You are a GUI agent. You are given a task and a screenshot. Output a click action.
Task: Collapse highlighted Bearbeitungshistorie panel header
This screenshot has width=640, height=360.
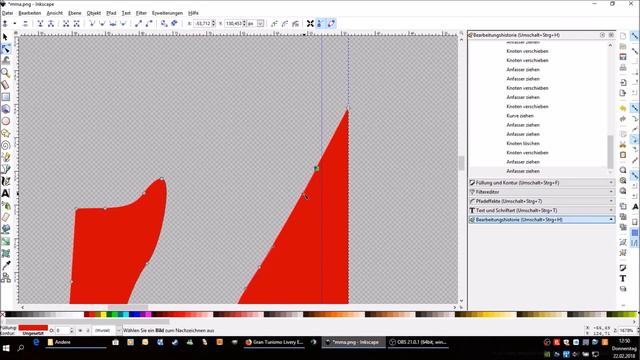pos(542,220)
